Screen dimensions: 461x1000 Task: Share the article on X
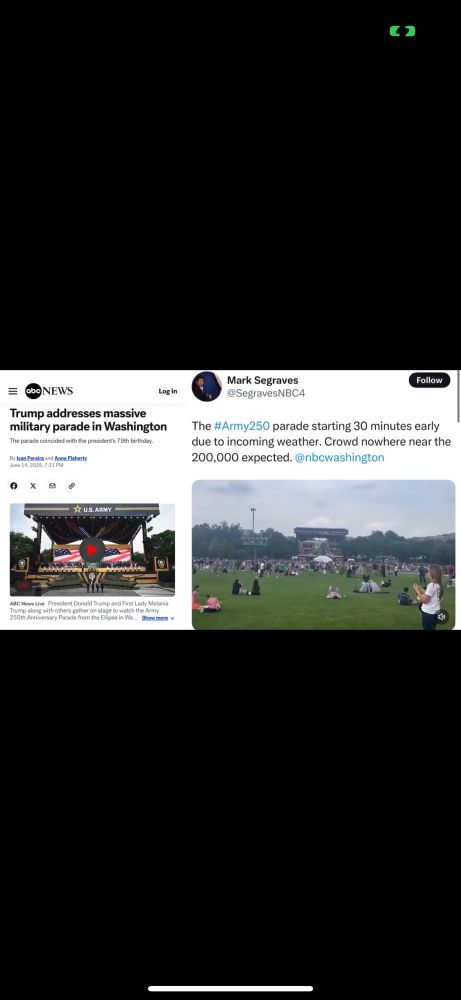coord(33,485)
